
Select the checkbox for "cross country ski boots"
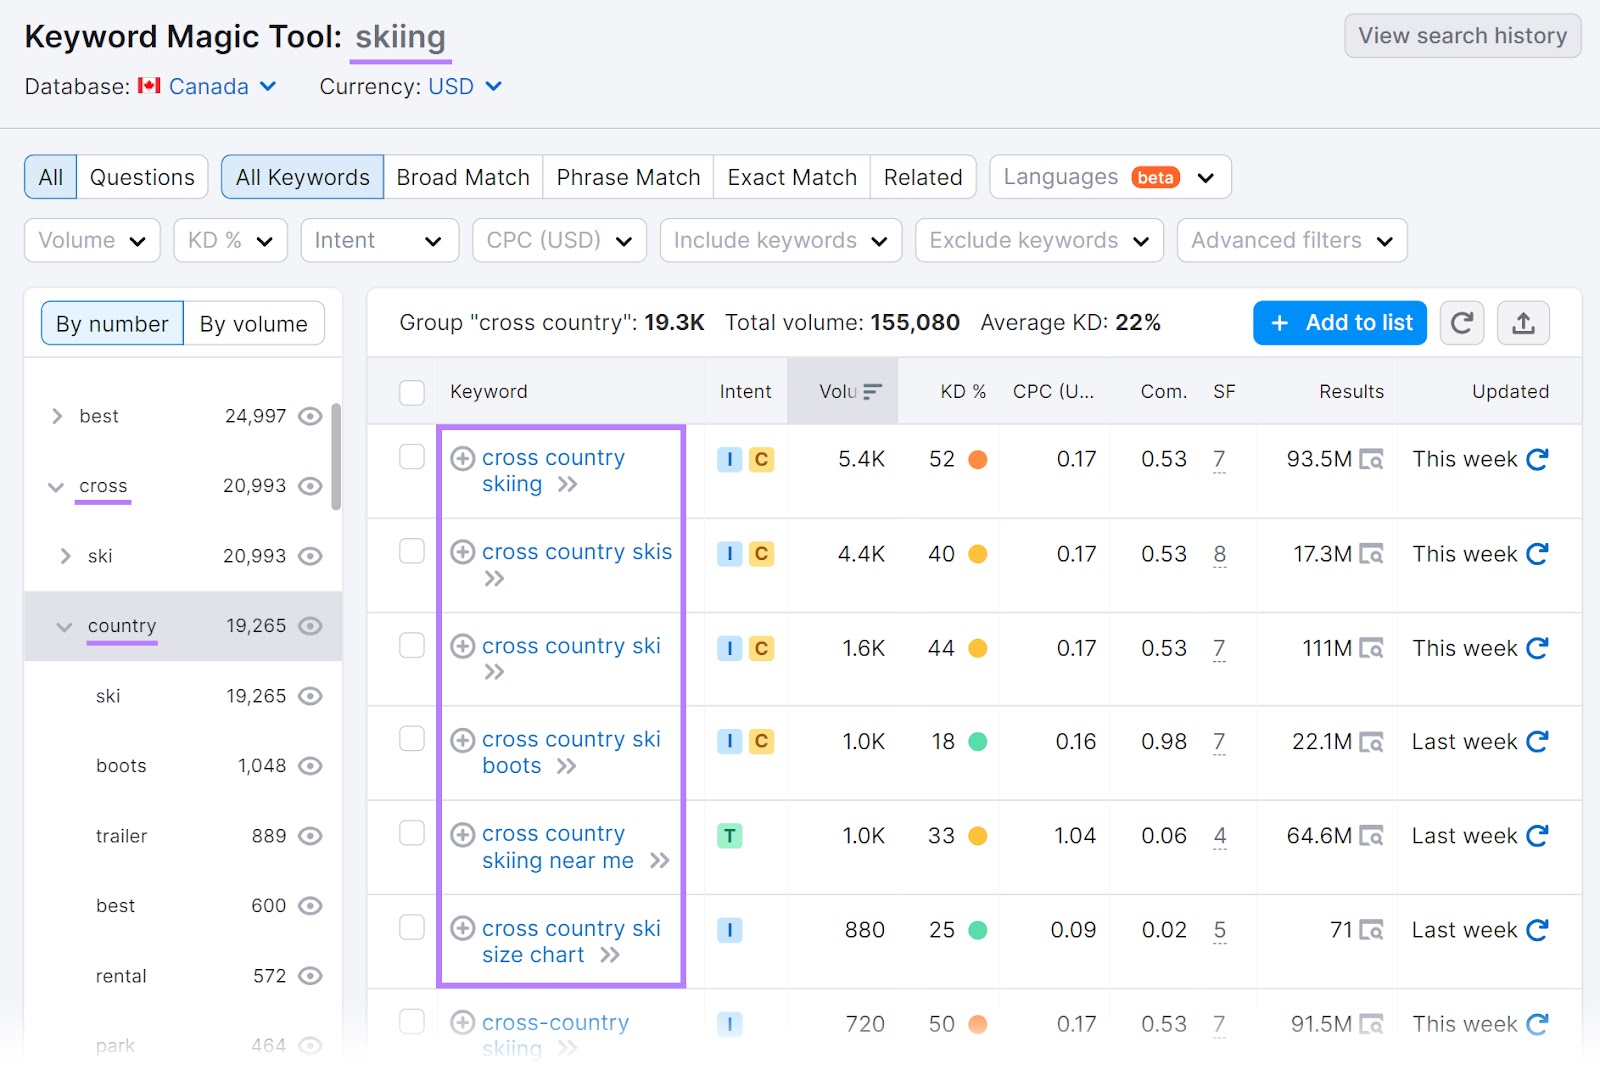tap(411, 738)
